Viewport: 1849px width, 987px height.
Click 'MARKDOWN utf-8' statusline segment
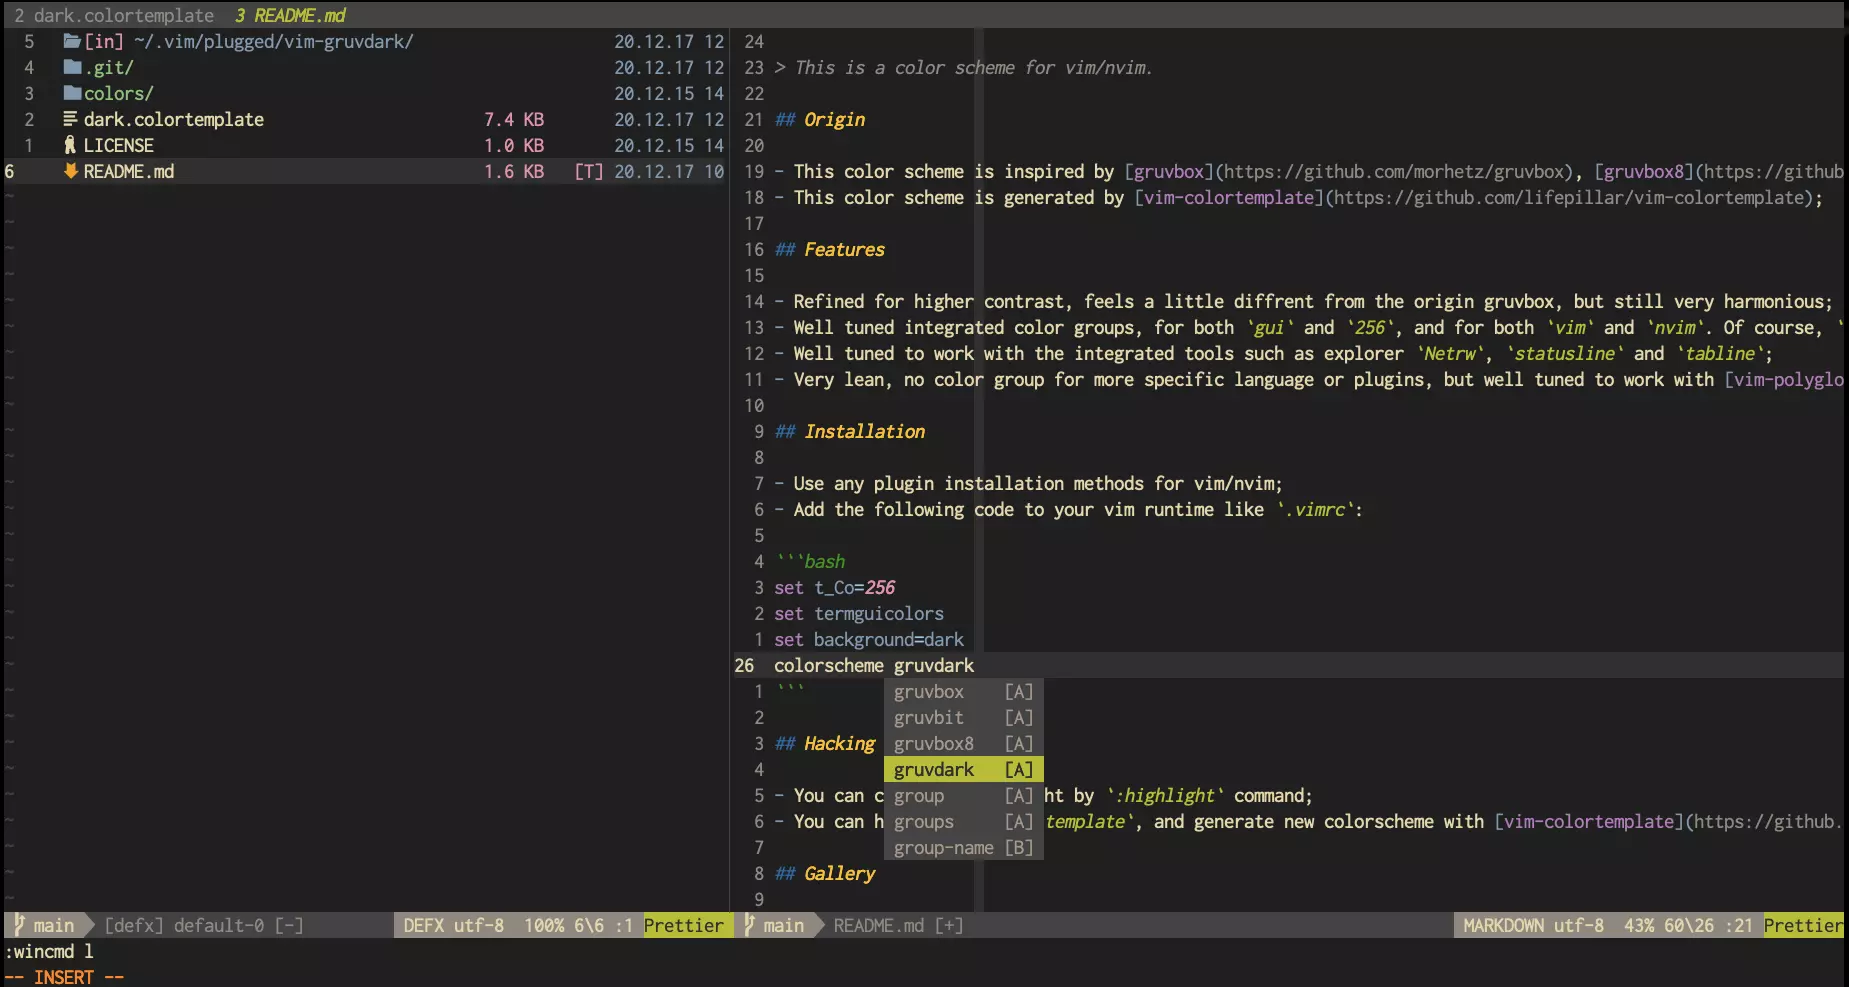1534,926
